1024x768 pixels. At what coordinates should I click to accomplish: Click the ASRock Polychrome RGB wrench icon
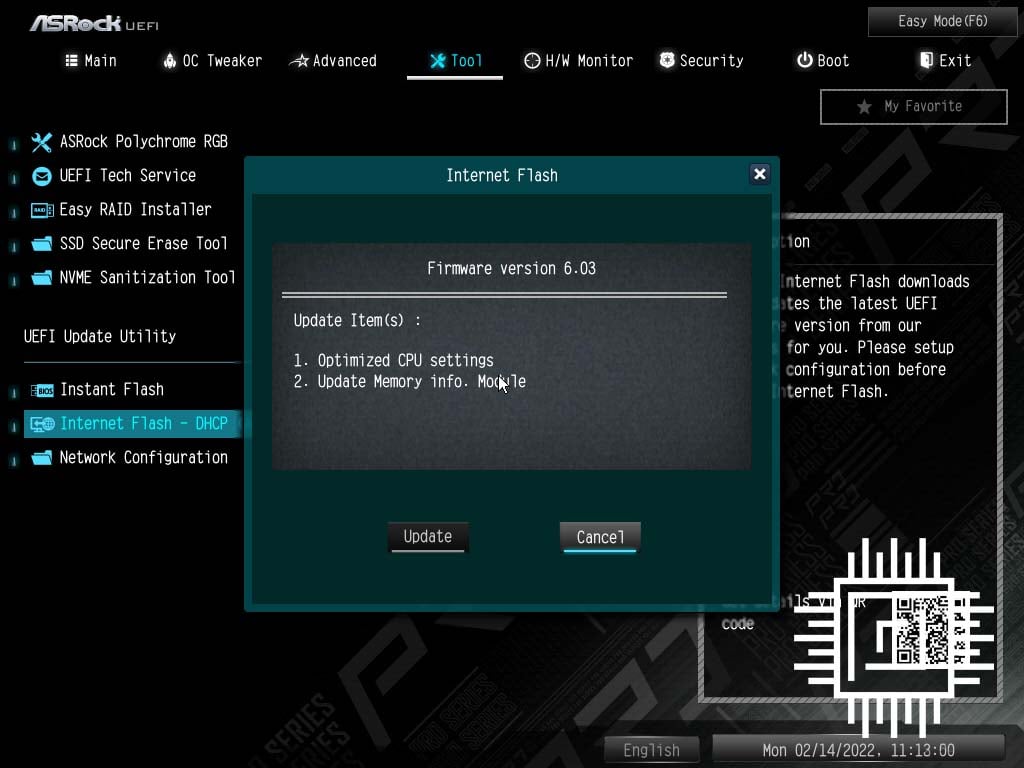click(x=41, y=142)
